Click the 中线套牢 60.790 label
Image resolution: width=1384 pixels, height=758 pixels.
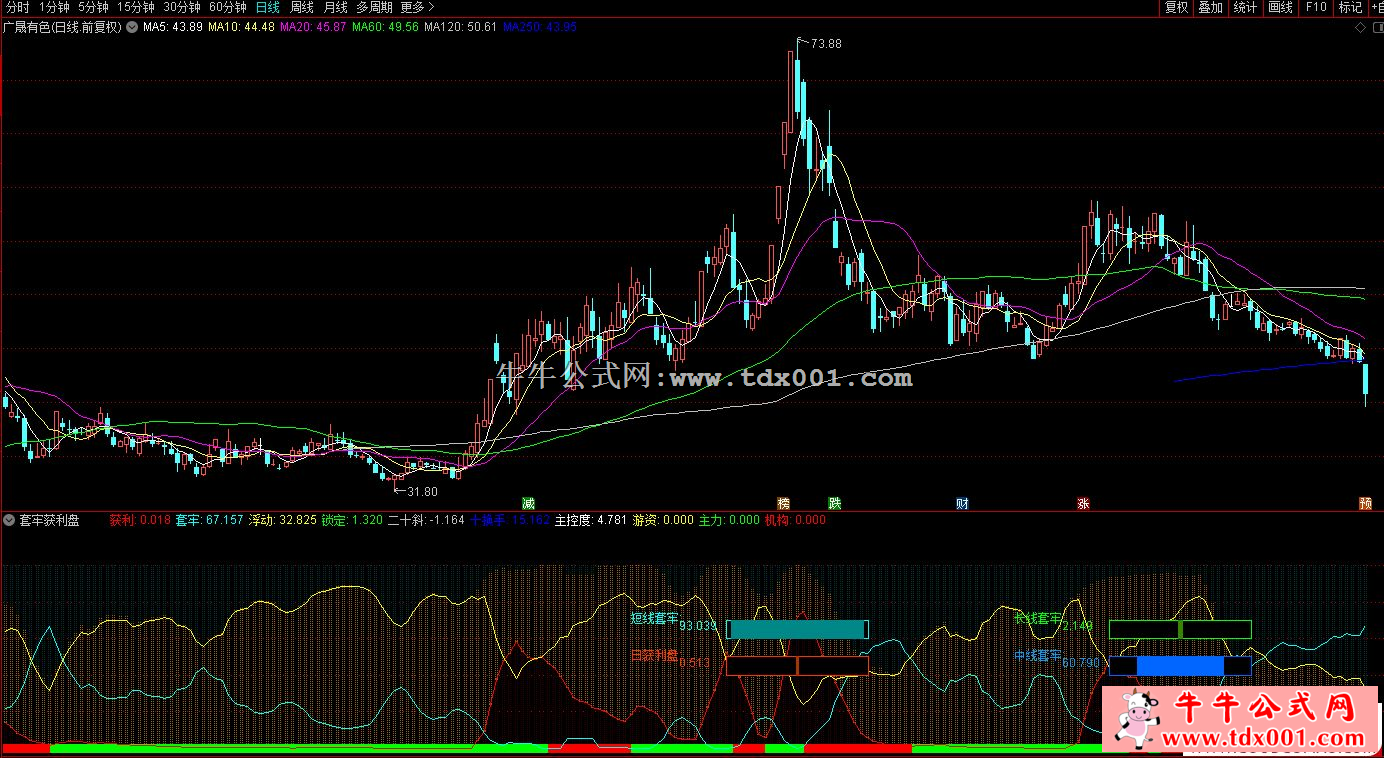[1057, 659]
